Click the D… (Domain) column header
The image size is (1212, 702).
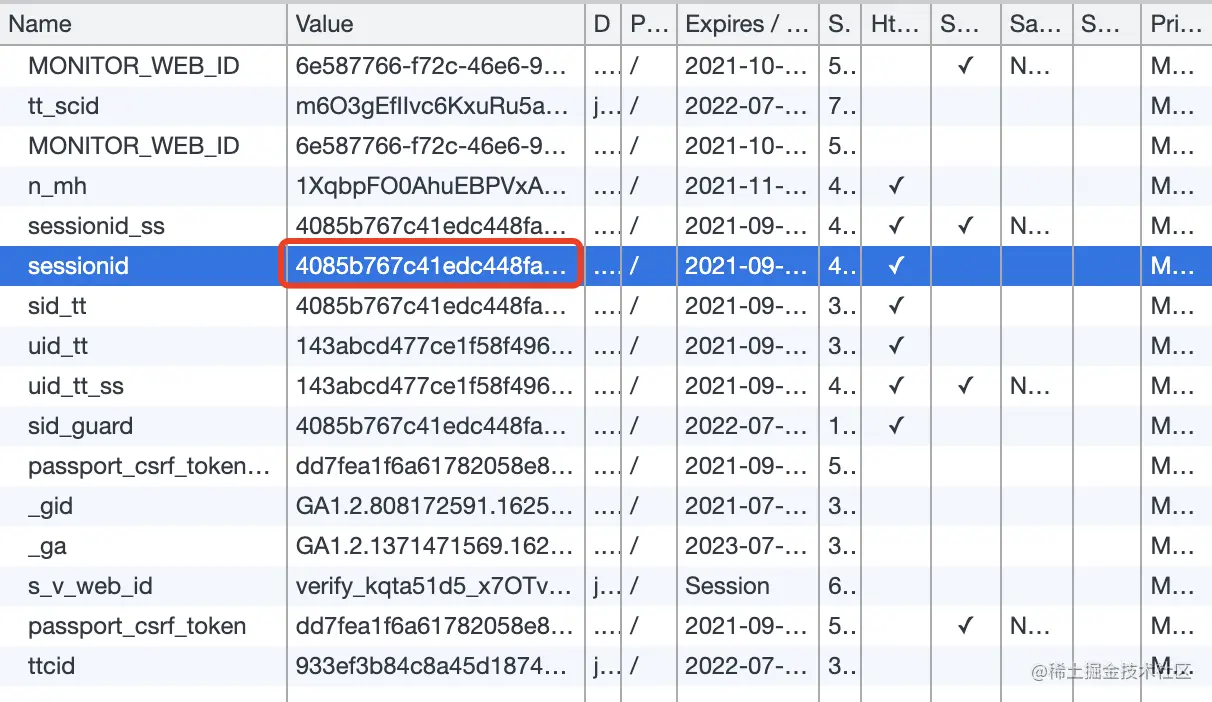click(602, 25)
